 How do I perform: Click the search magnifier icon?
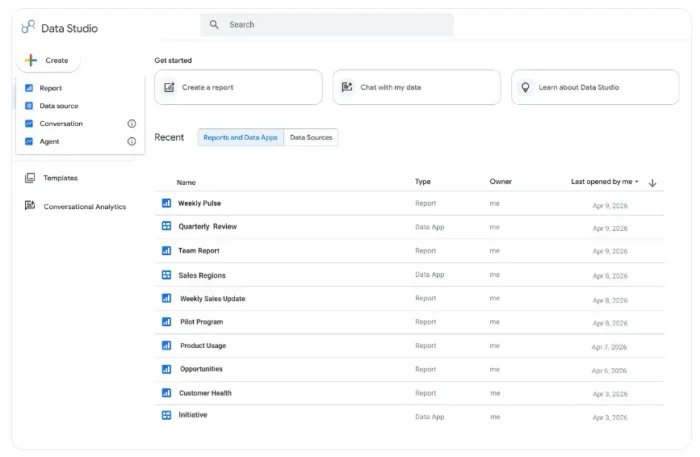[214, 25]
